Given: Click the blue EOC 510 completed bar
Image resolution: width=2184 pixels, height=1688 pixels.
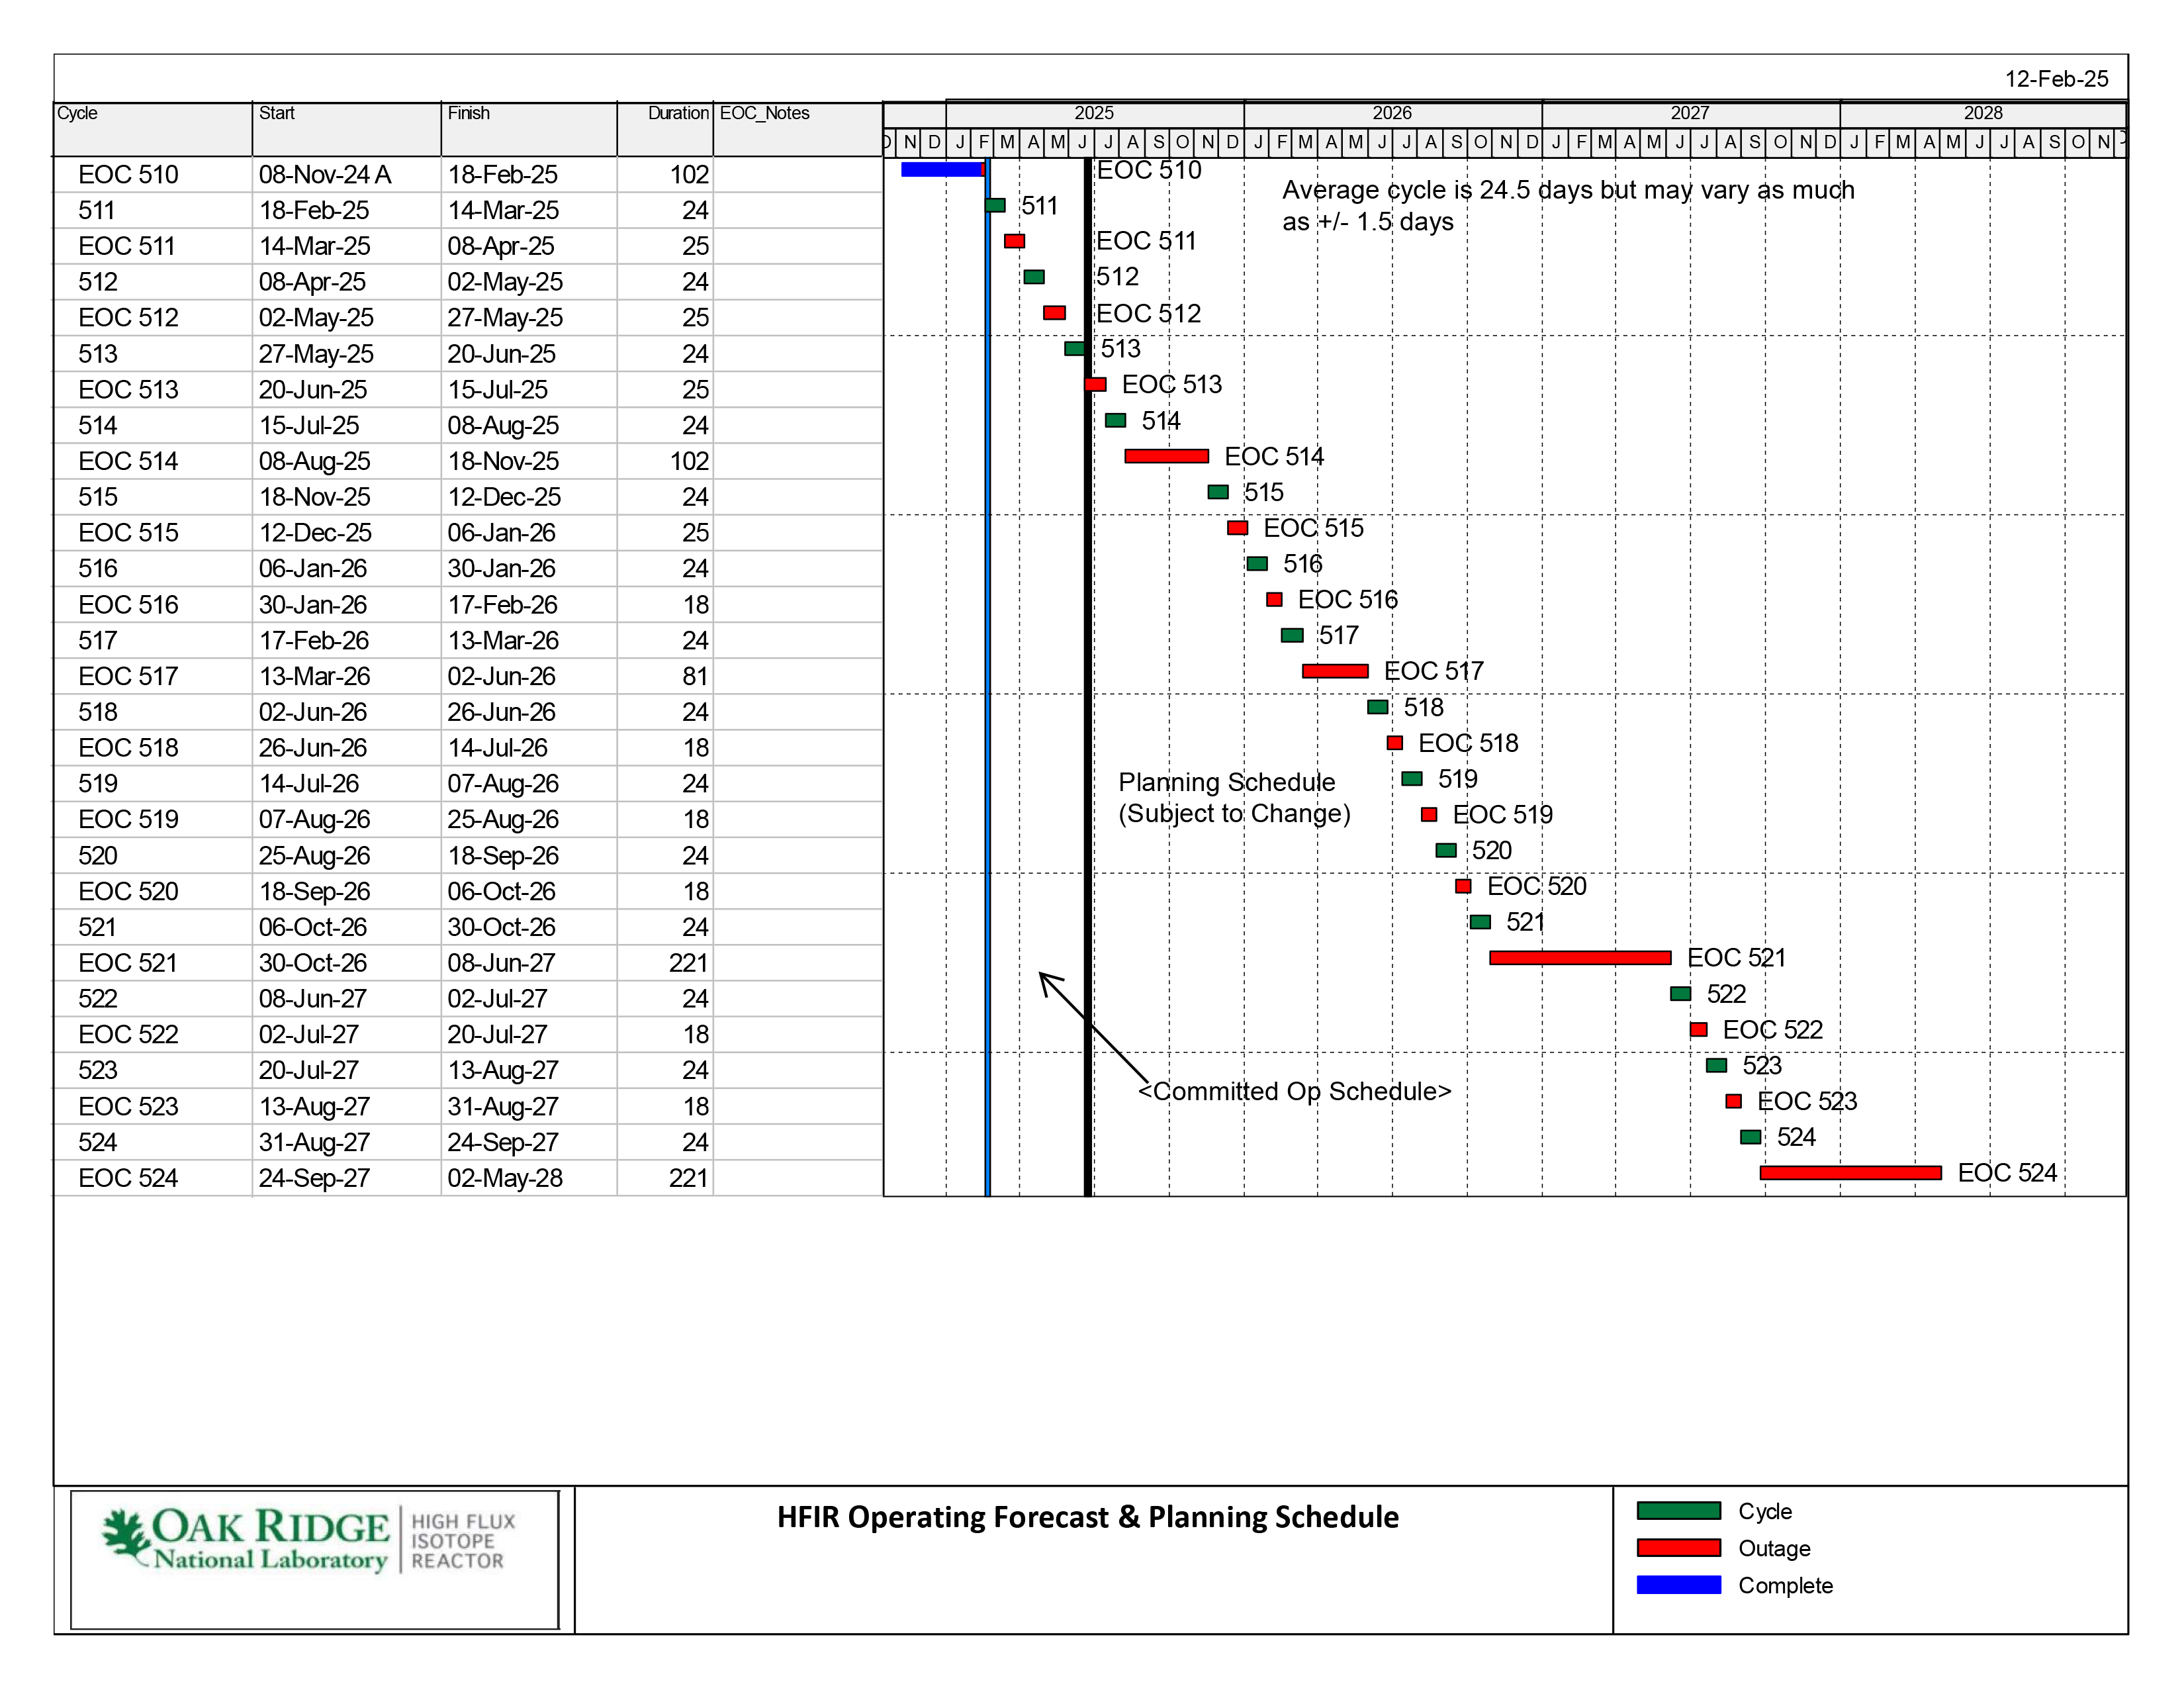Looking at the screenshot, I should click(941, 170).
